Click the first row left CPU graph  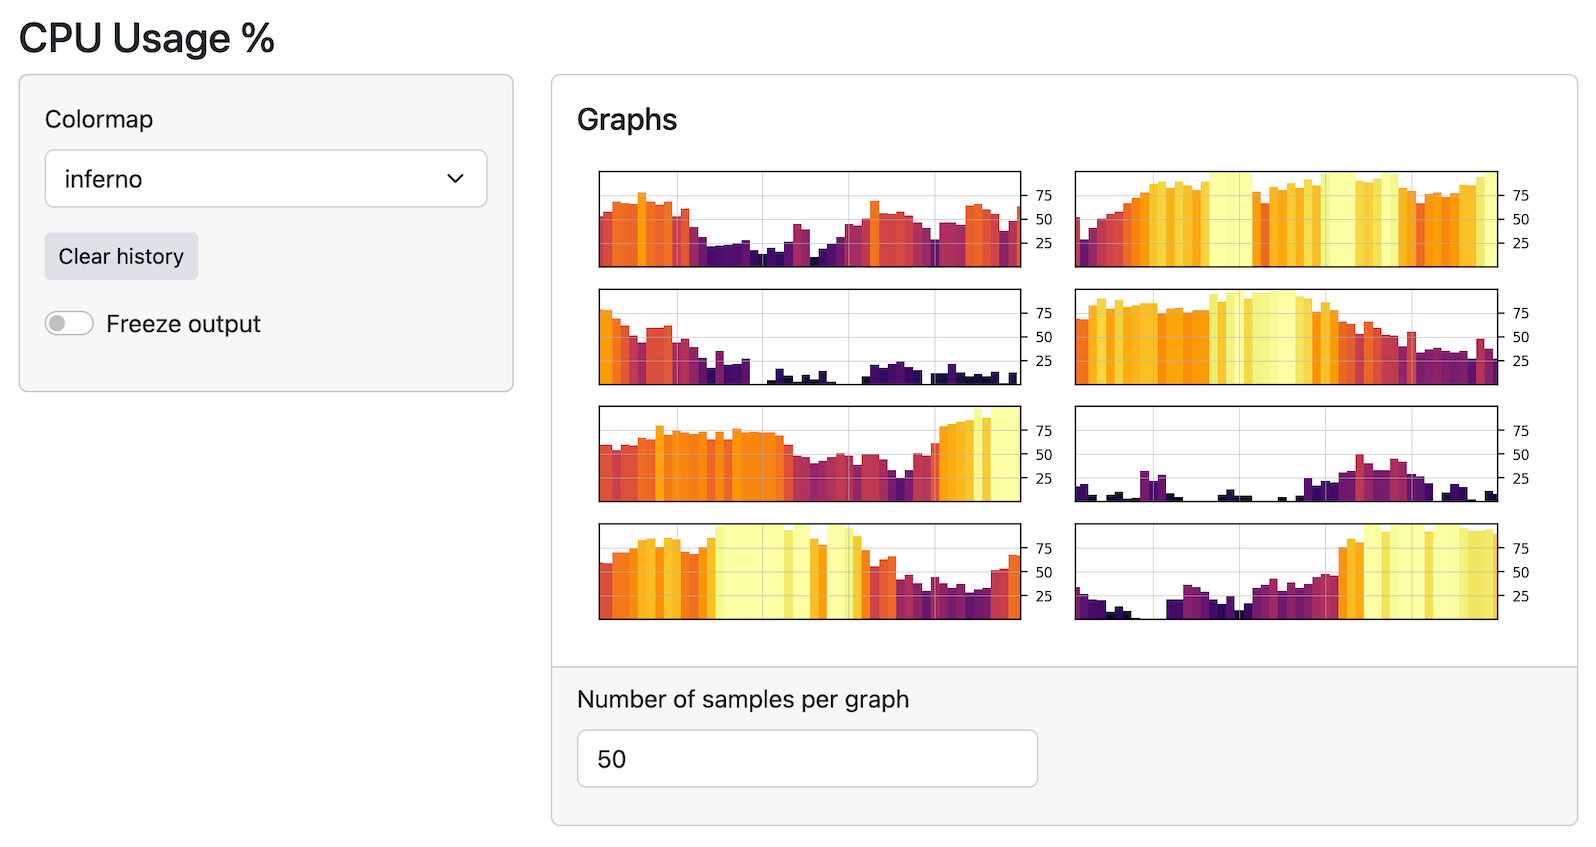(x=809, y=219)
